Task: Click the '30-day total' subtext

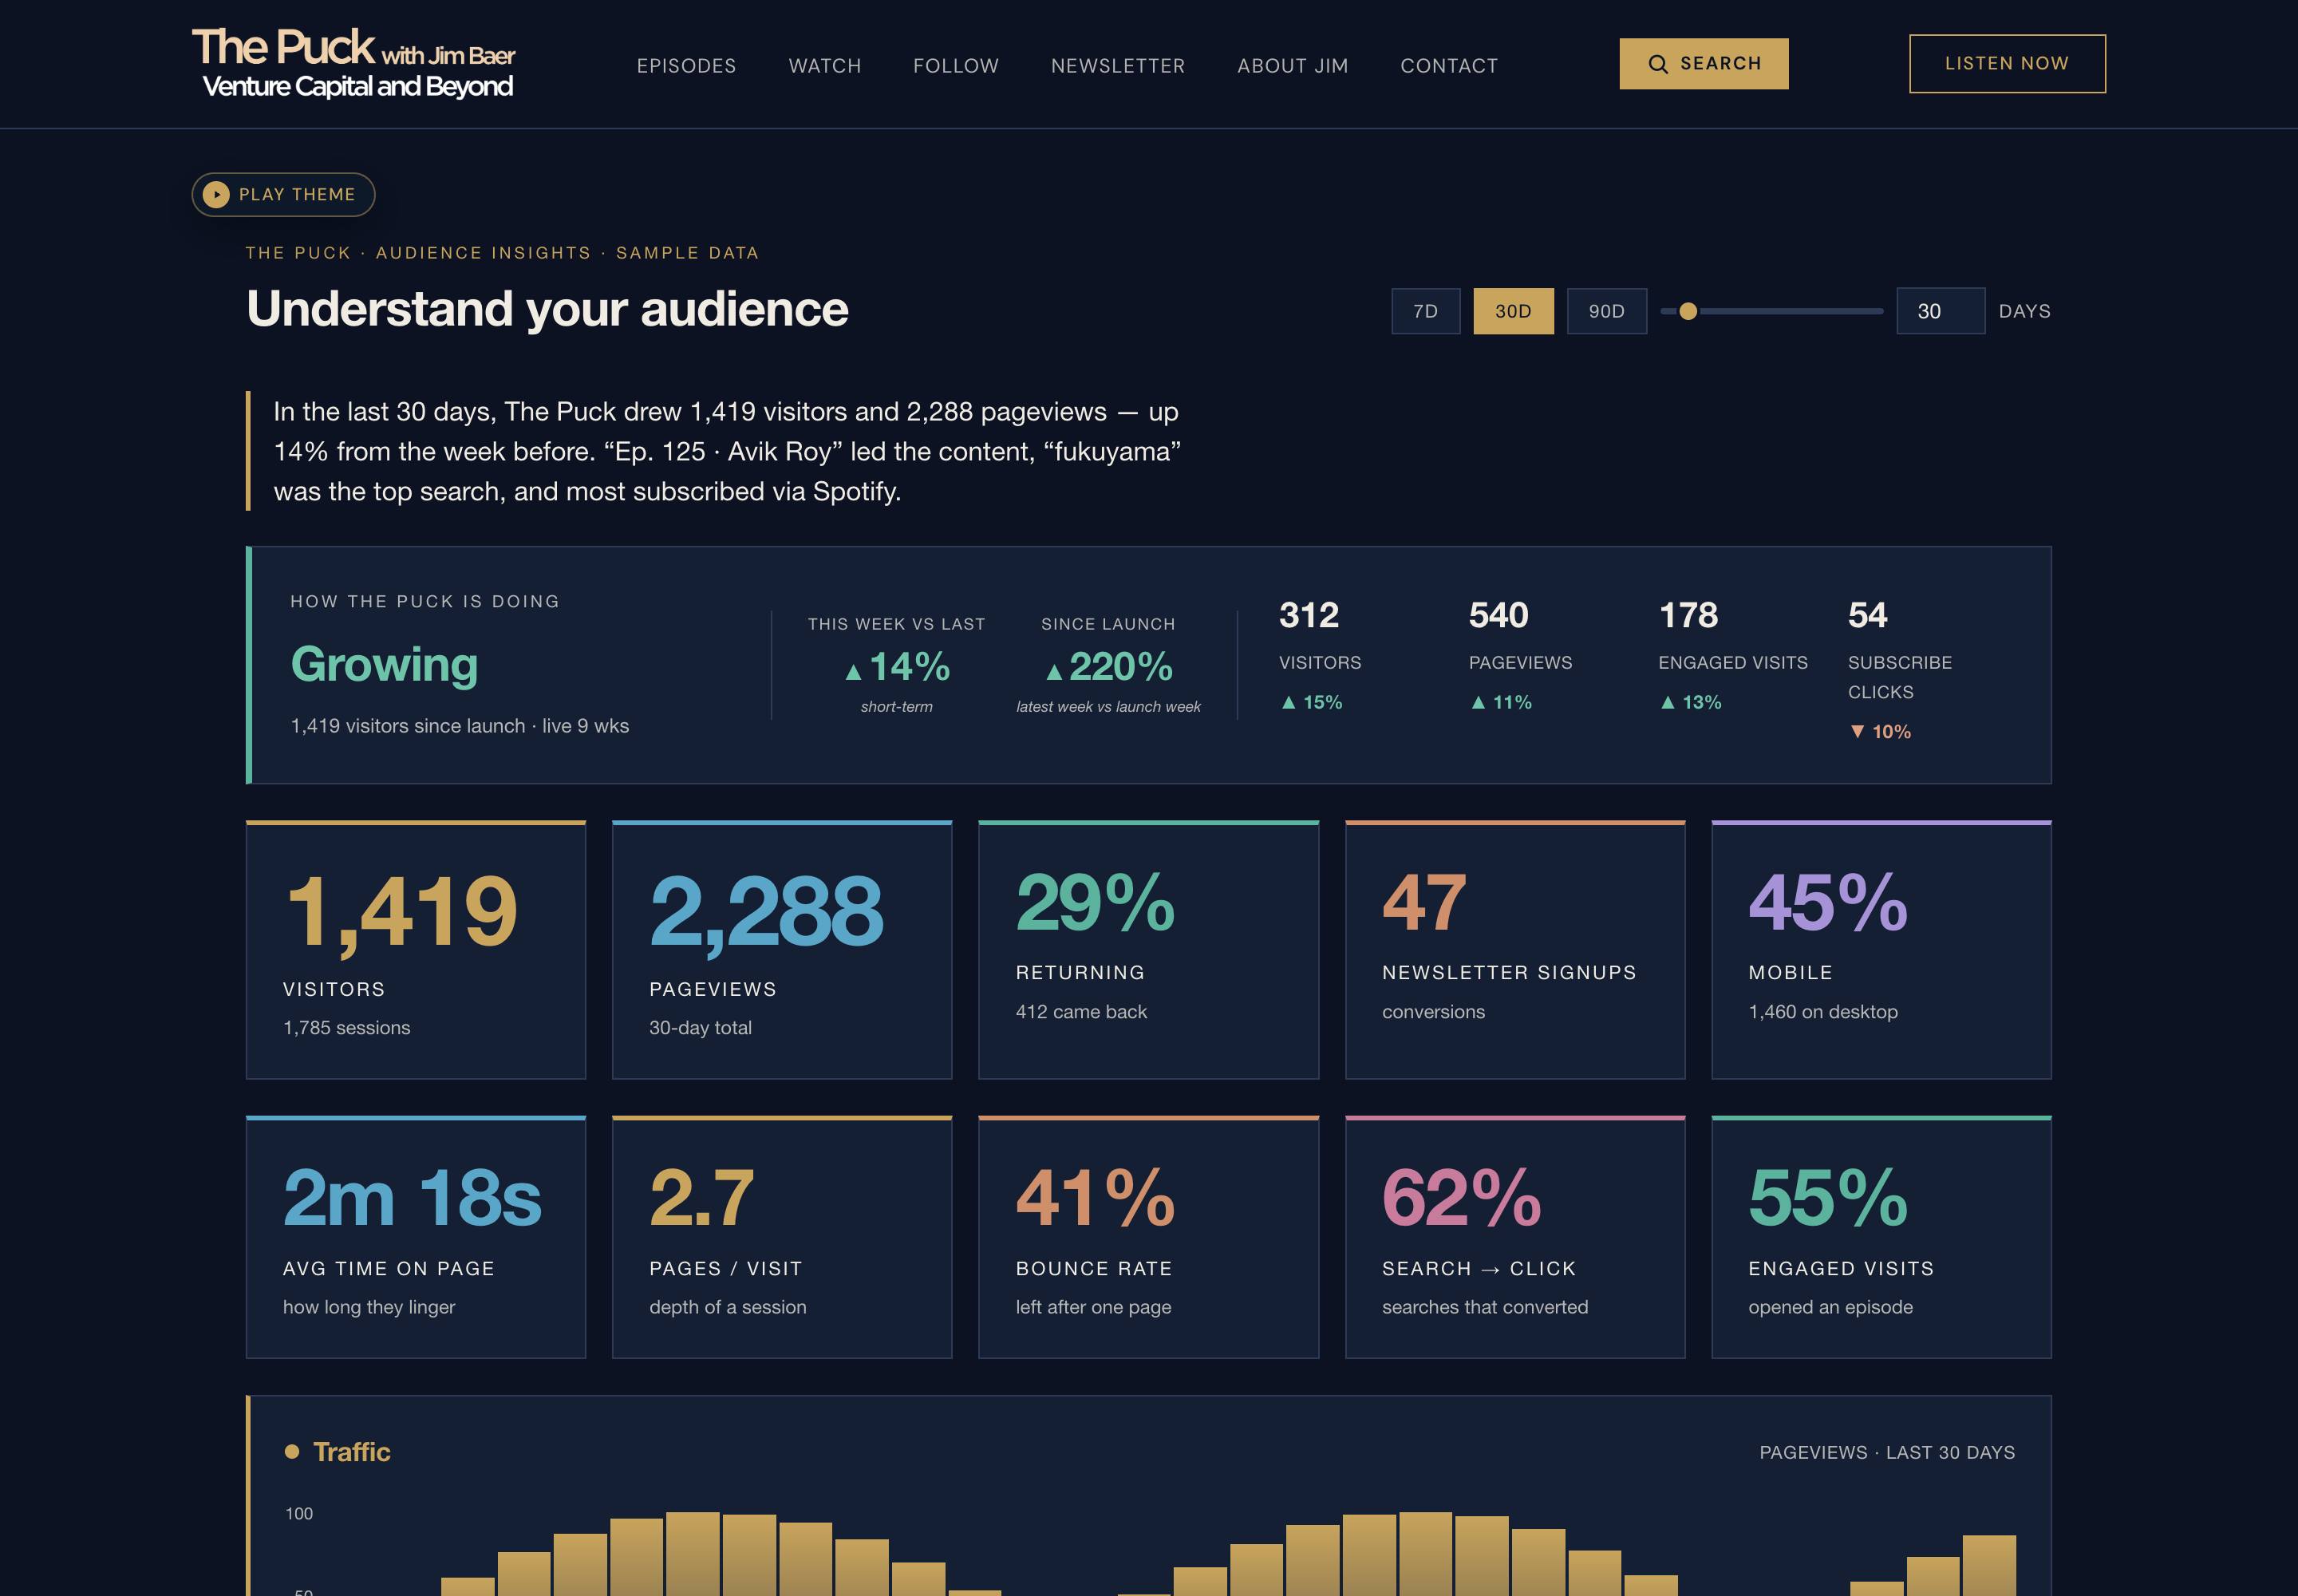Action: point(700,1028)
